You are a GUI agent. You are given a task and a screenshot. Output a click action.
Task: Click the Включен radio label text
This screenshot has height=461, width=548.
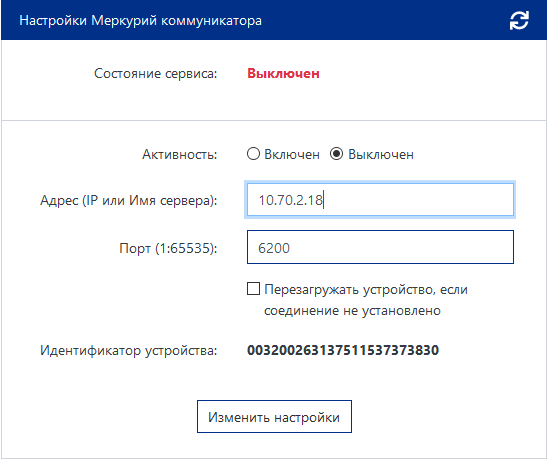point(292,154)
